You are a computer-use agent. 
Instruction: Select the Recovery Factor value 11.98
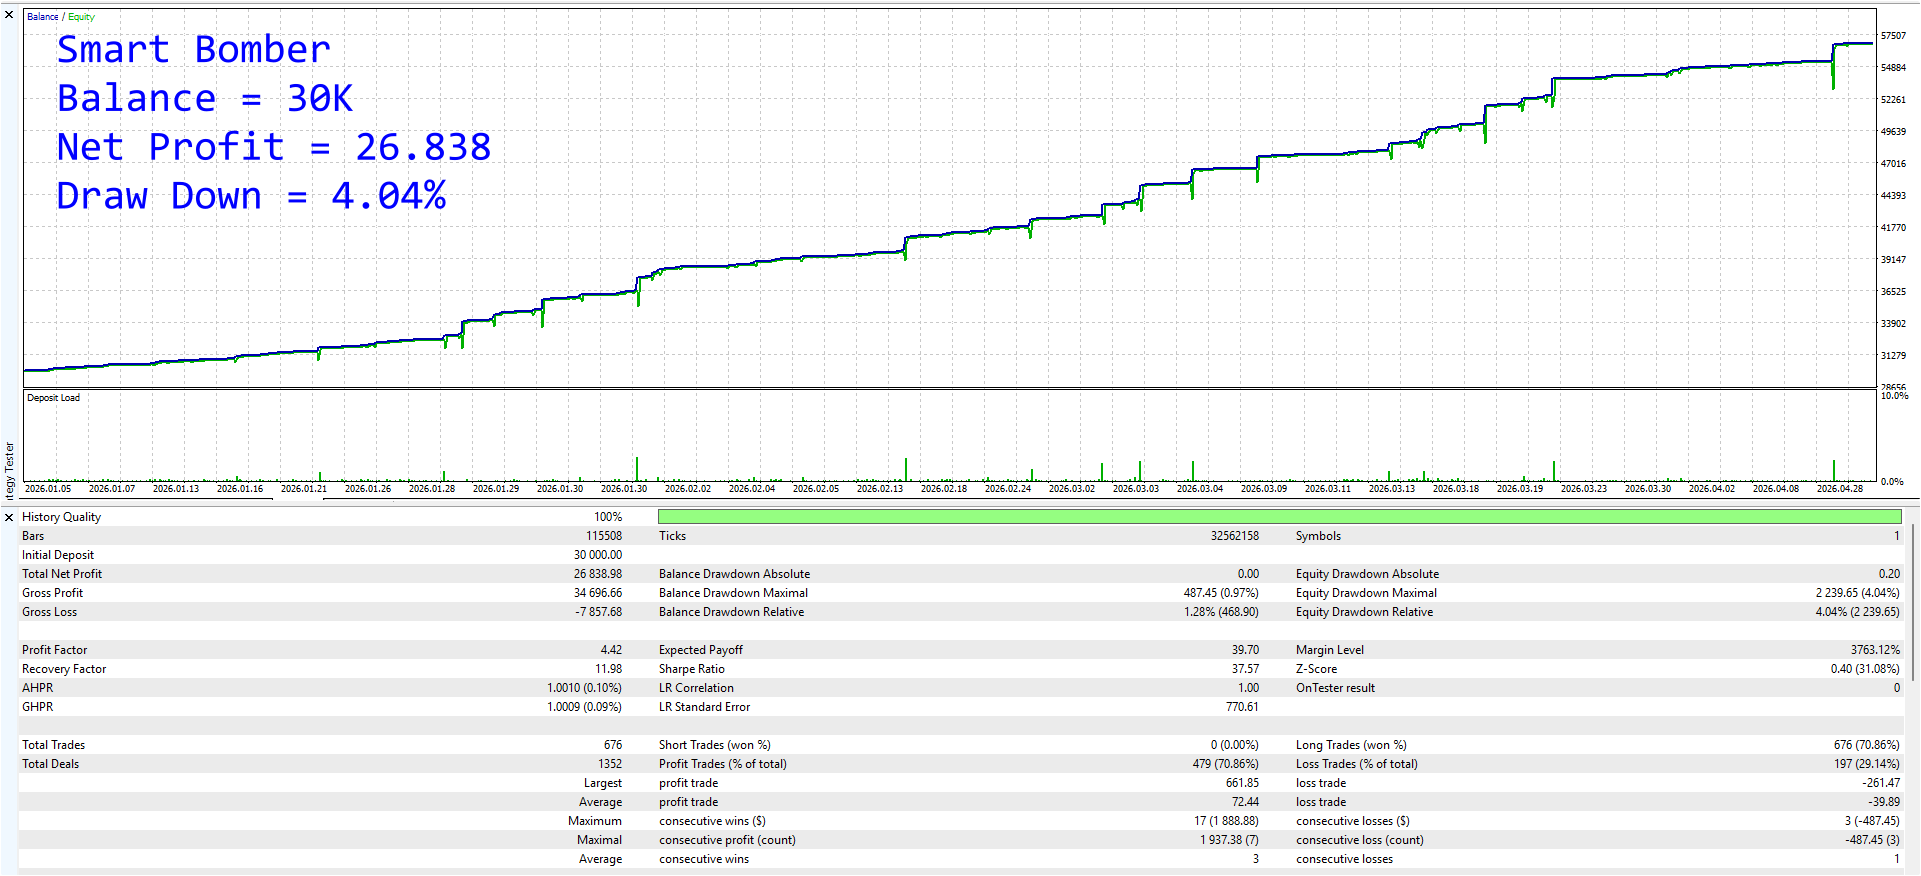(609, 669)
